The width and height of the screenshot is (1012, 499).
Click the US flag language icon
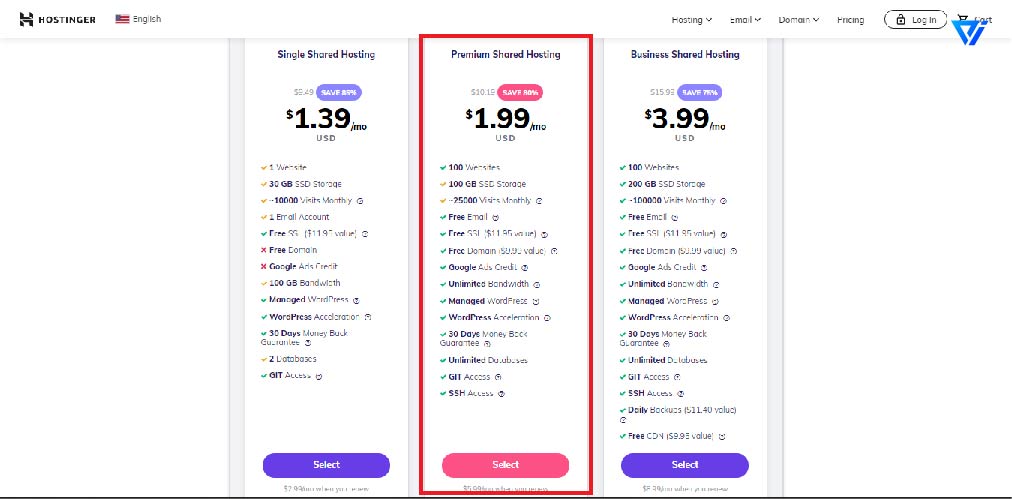(123, 19)
